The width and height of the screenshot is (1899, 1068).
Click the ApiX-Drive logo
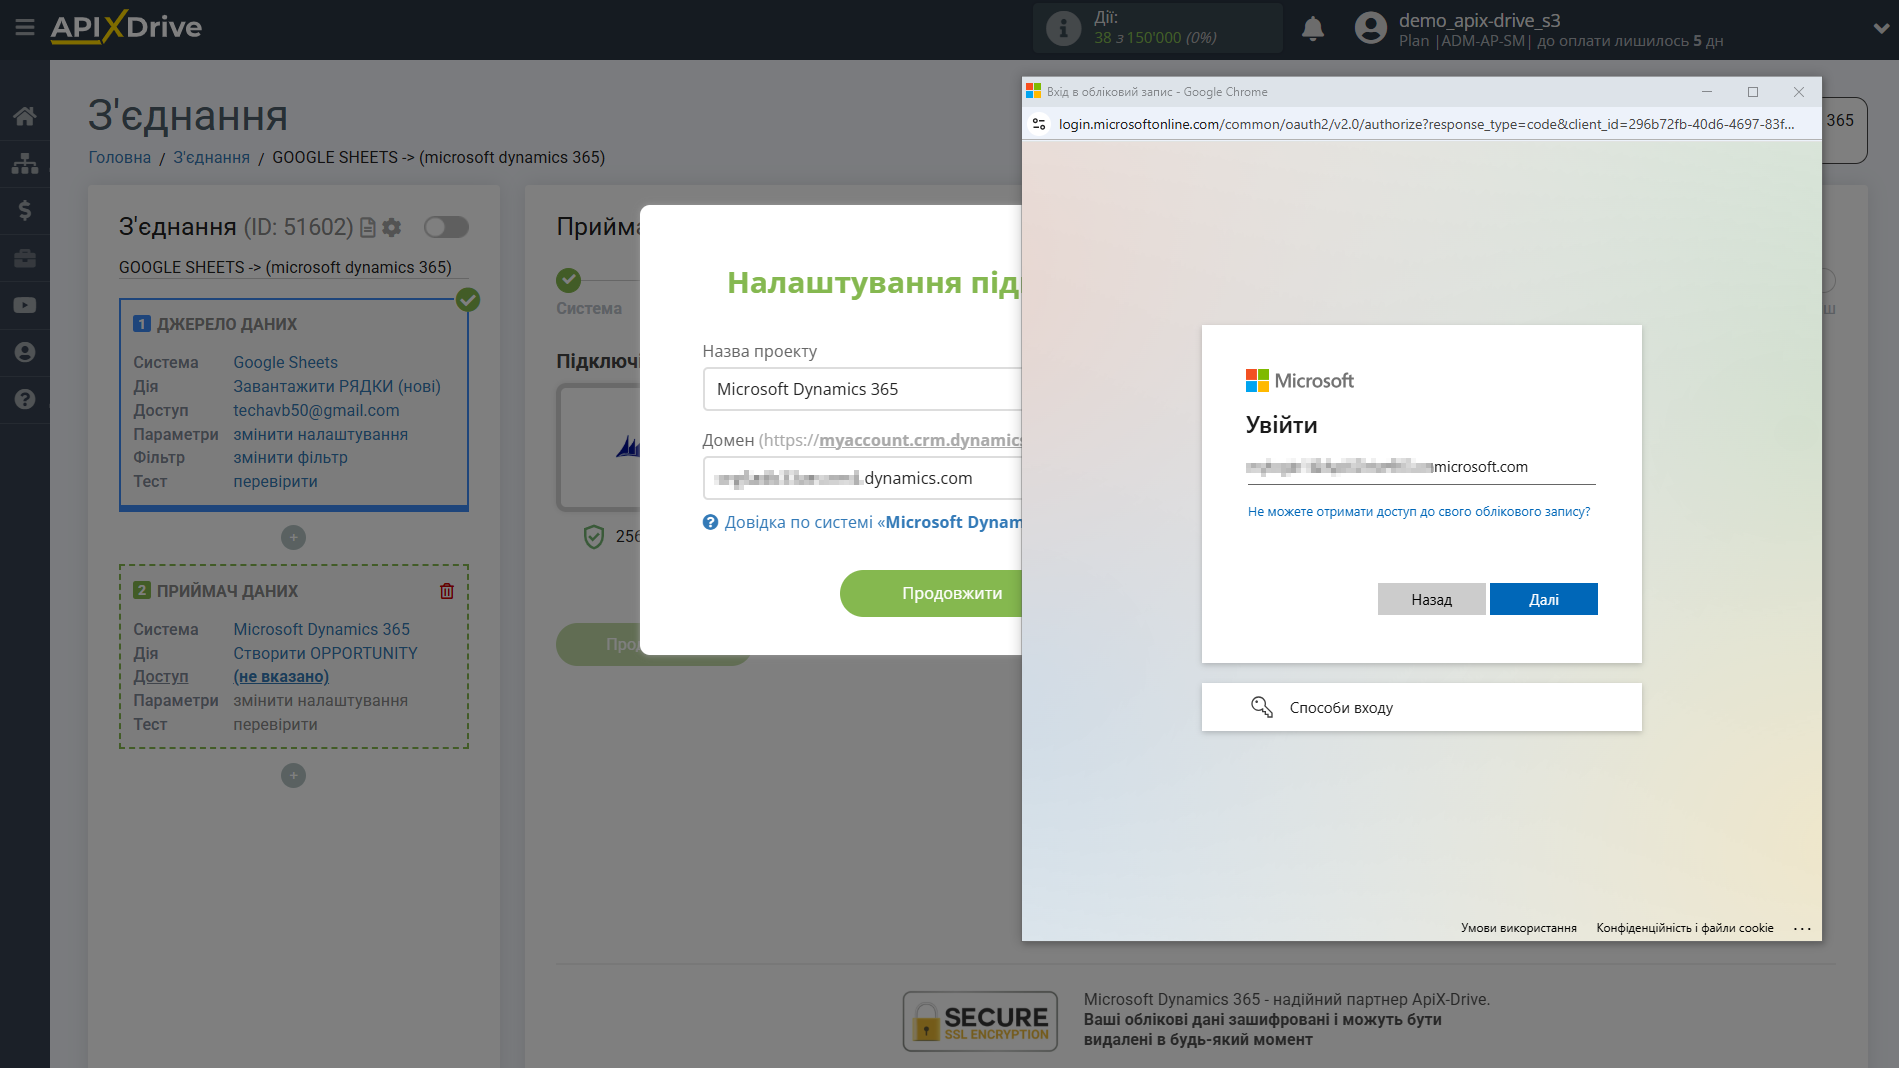(x=126, y=27)
